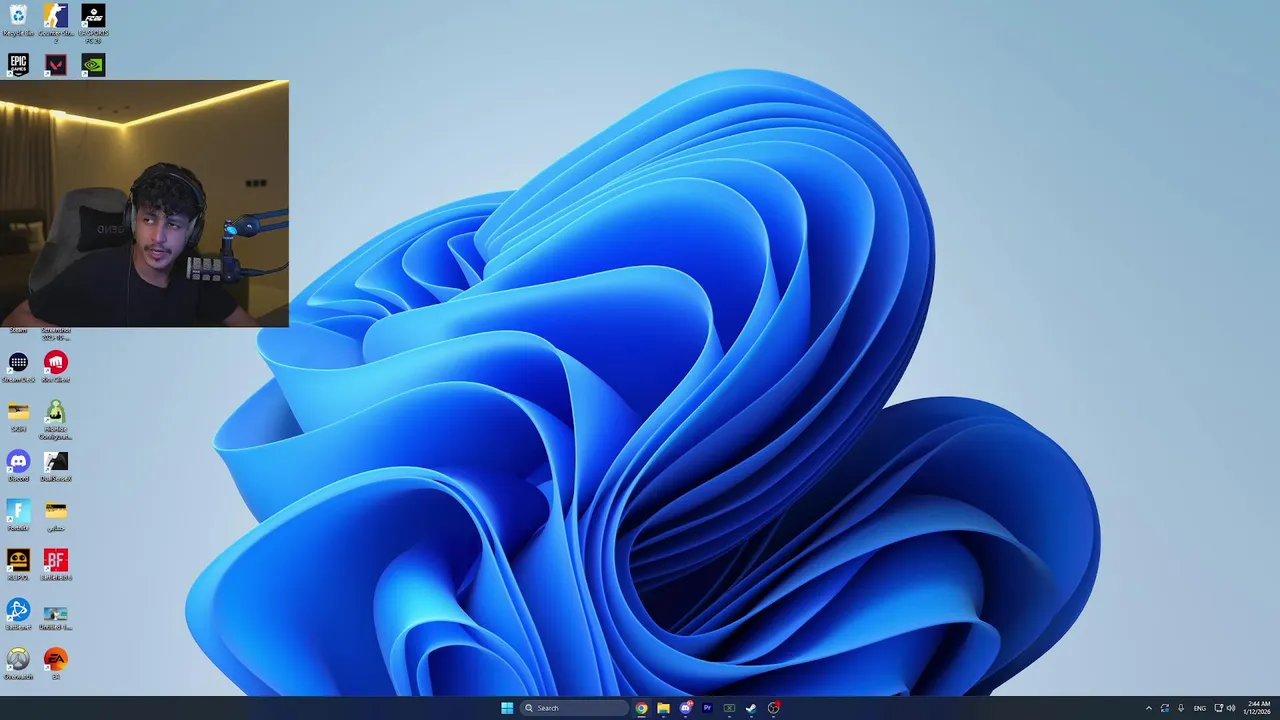Click the taskbar Search box
Image resolution: width=1280 pixels, height=720 pixels.
[x=575, y=708]
